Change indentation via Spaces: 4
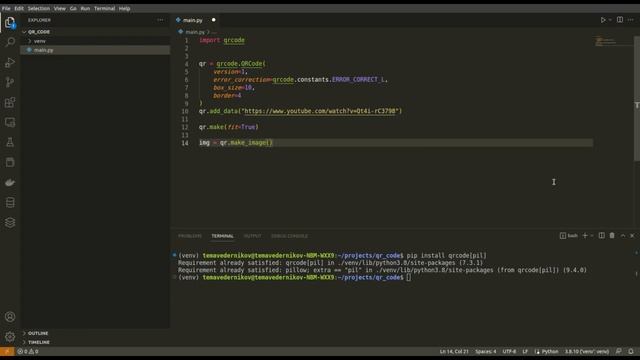 click(485, 351)
